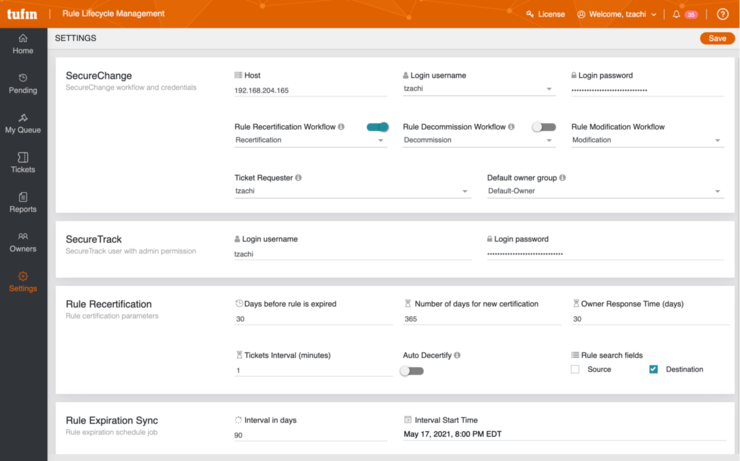
Task: Click the Default owner group info icon
Action: point(563,178)
